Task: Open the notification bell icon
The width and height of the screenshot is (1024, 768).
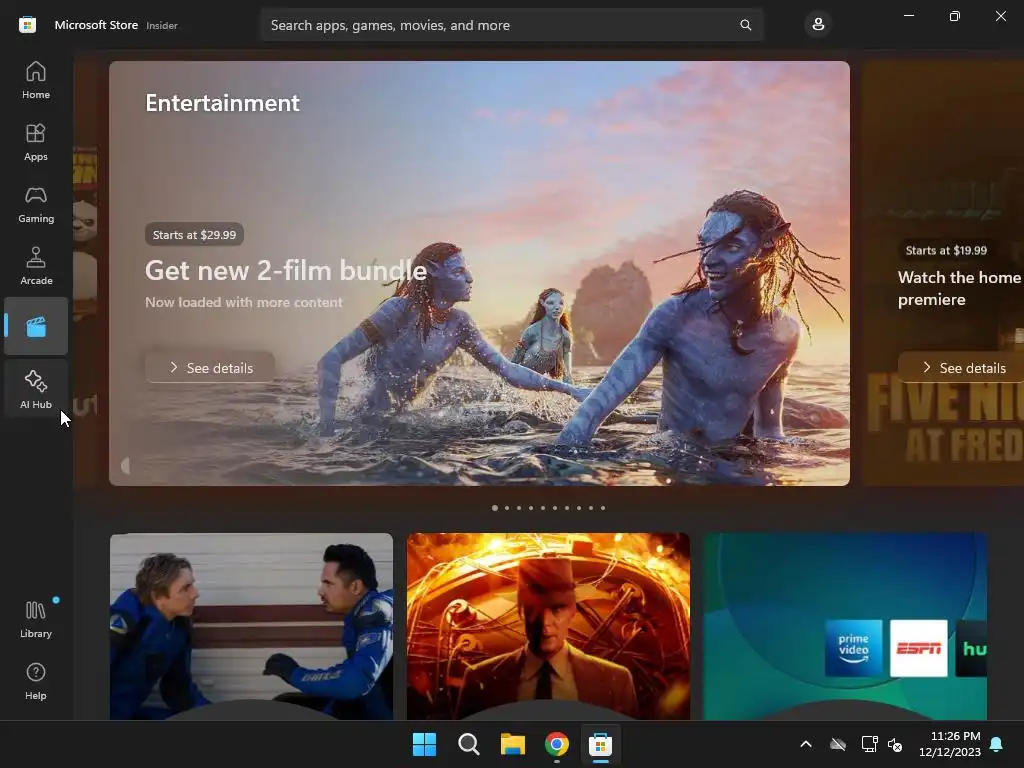Action: [x=997, y=744]
